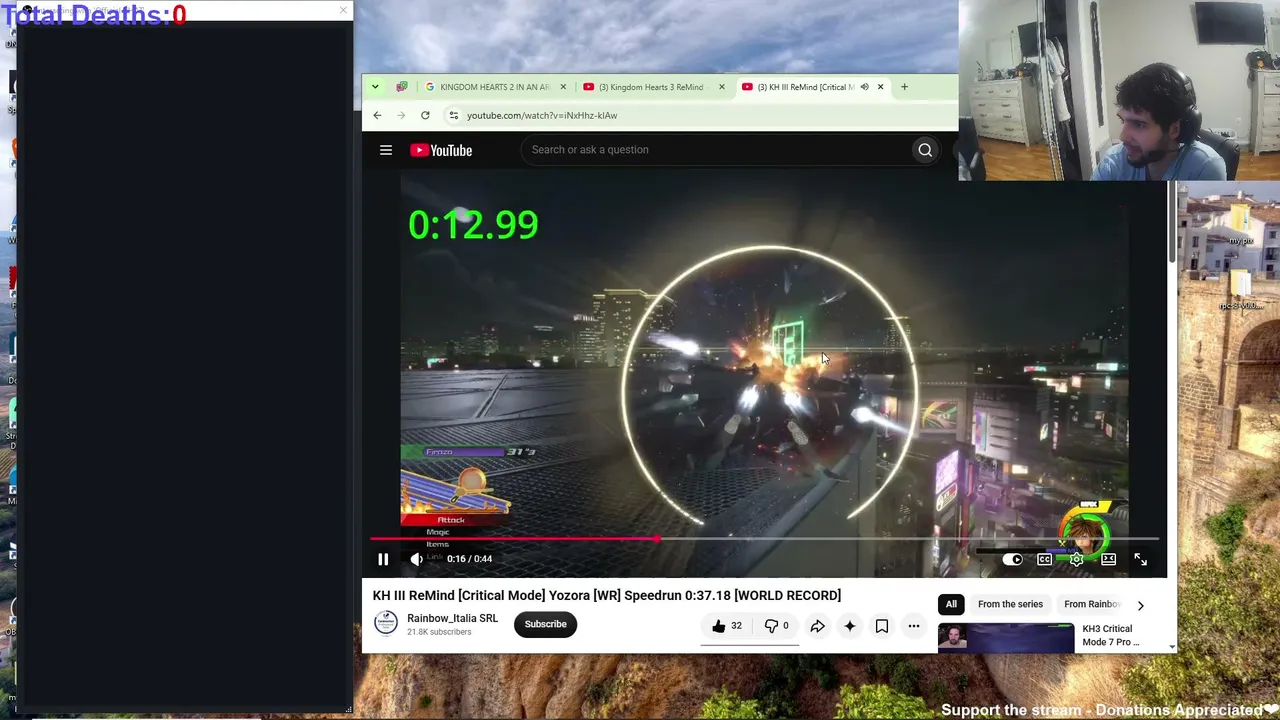Viewport: 1280px width, 720px height.
Task: Click the 21.8K subscribers text
Action: (x=439, y=632)
